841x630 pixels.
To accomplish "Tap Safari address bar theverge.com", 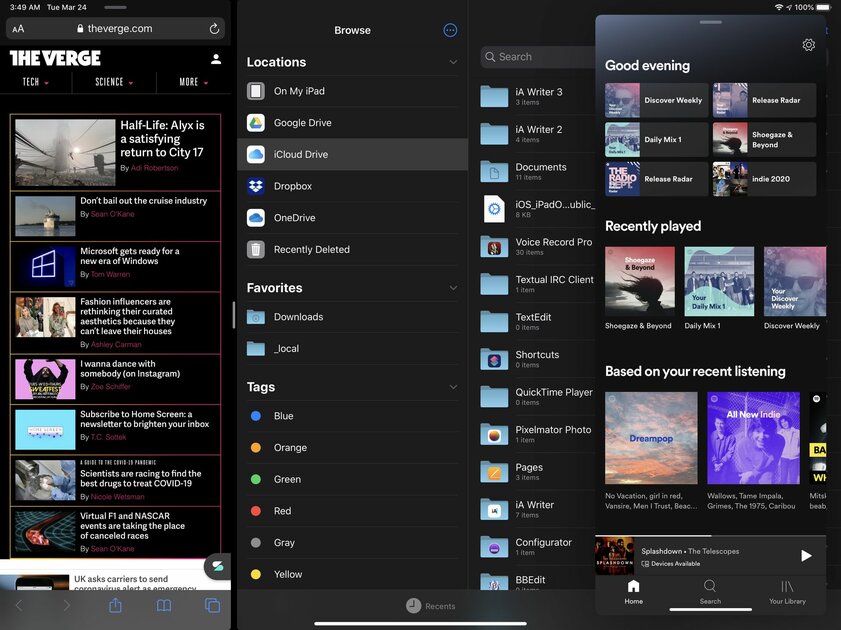I will (115, 29).
